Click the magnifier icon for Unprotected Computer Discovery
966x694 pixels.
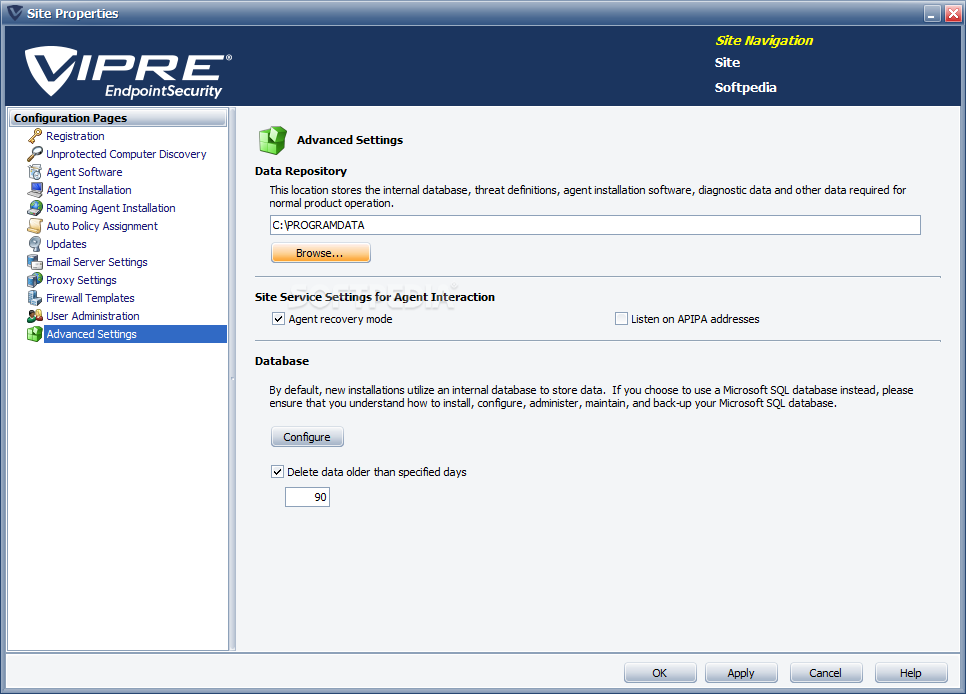pos(35,153)
